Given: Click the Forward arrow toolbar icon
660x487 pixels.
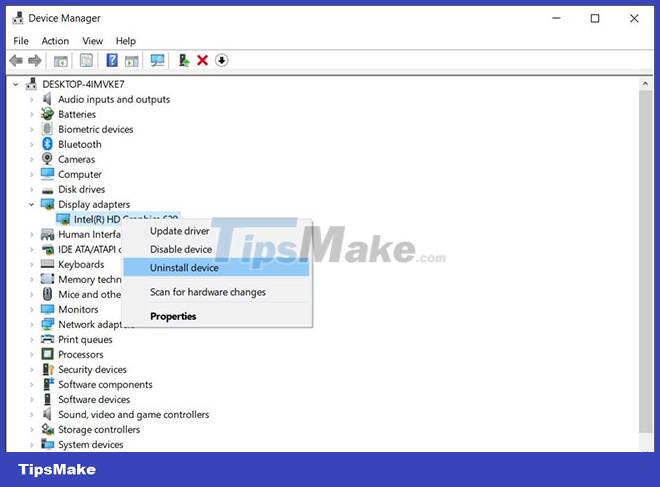Looking at the screenshot, I should (35, 61).
